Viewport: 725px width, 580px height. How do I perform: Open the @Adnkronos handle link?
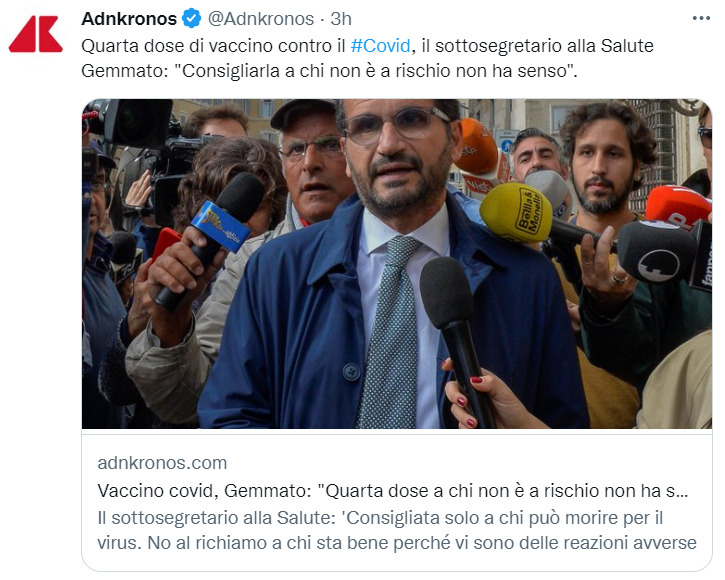click(261, 19)
